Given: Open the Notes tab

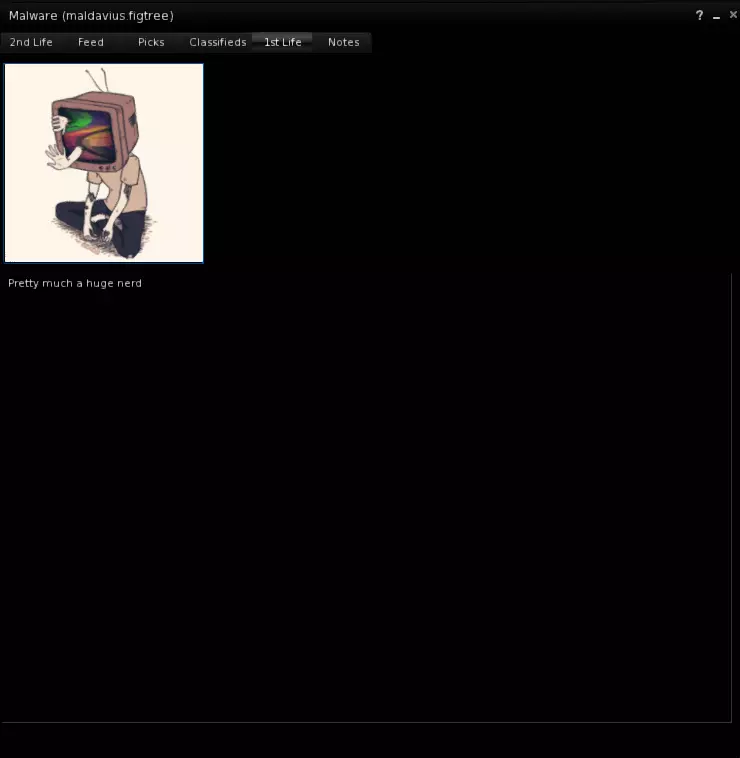Looking at the screenshot, I should tap(344, 42).
